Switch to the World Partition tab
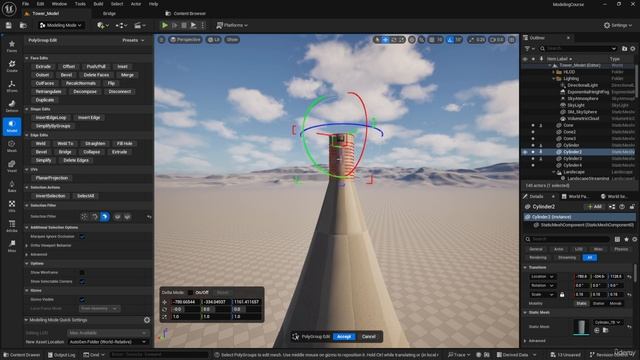 pyautogui.click(x=576, y=196)
